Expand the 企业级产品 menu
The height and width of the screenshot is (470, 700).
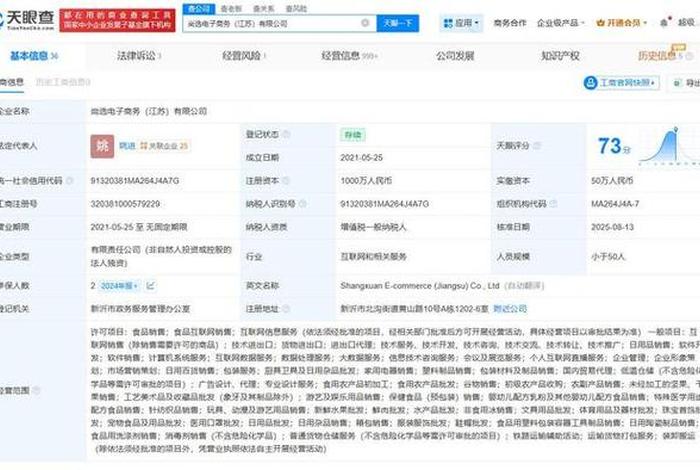pyautogui.click(x=560, y=23)
